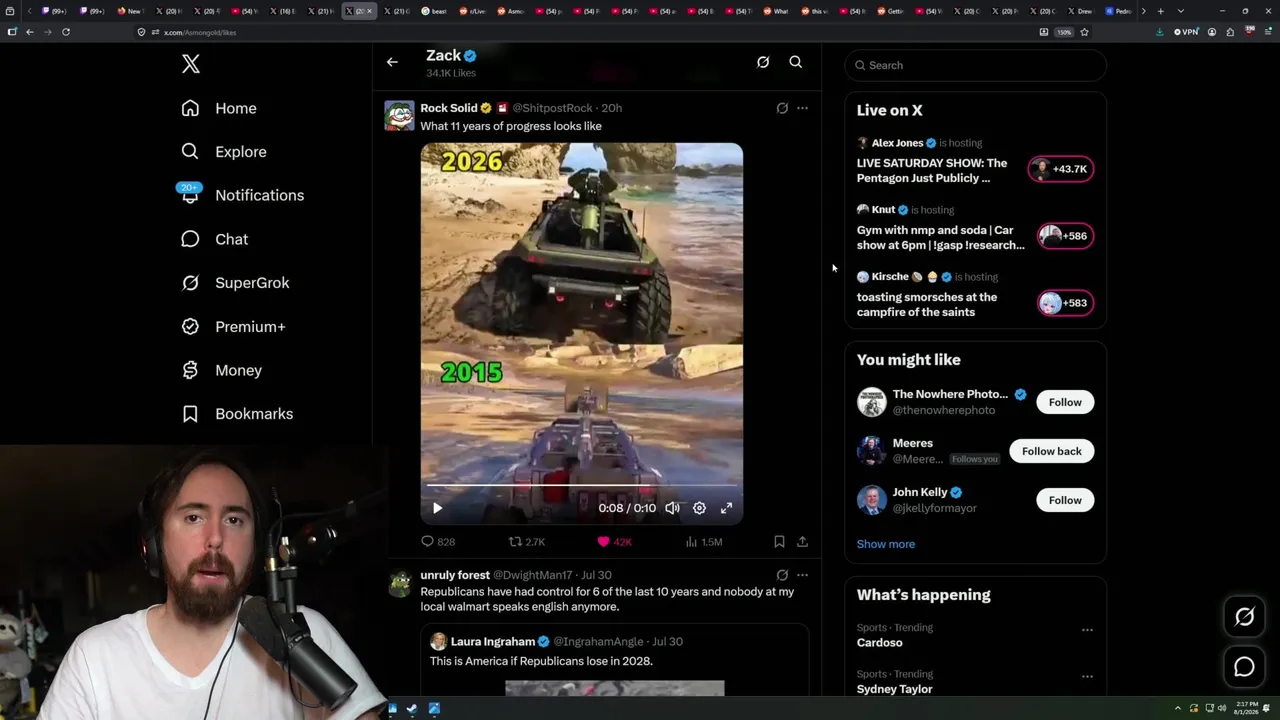1280x720 pixels.
Task: Open the quoted Laura Ingraham post
Action: pyautogui.click(x=615, y=660)
